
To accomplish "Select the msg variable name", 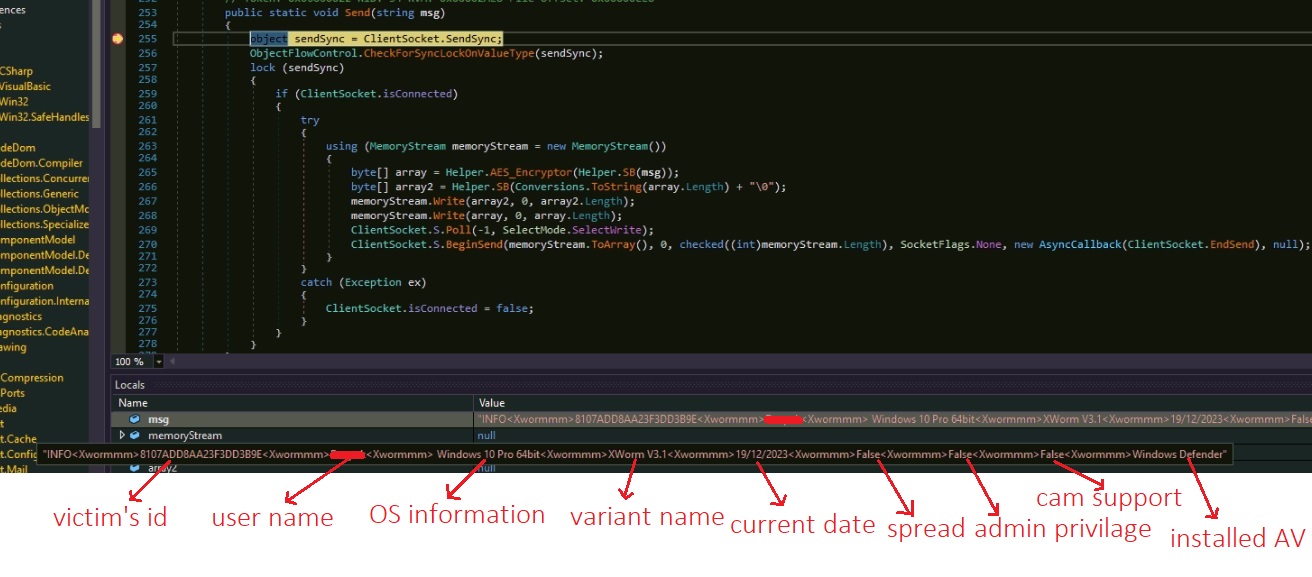I will click(x=158, y=419).
